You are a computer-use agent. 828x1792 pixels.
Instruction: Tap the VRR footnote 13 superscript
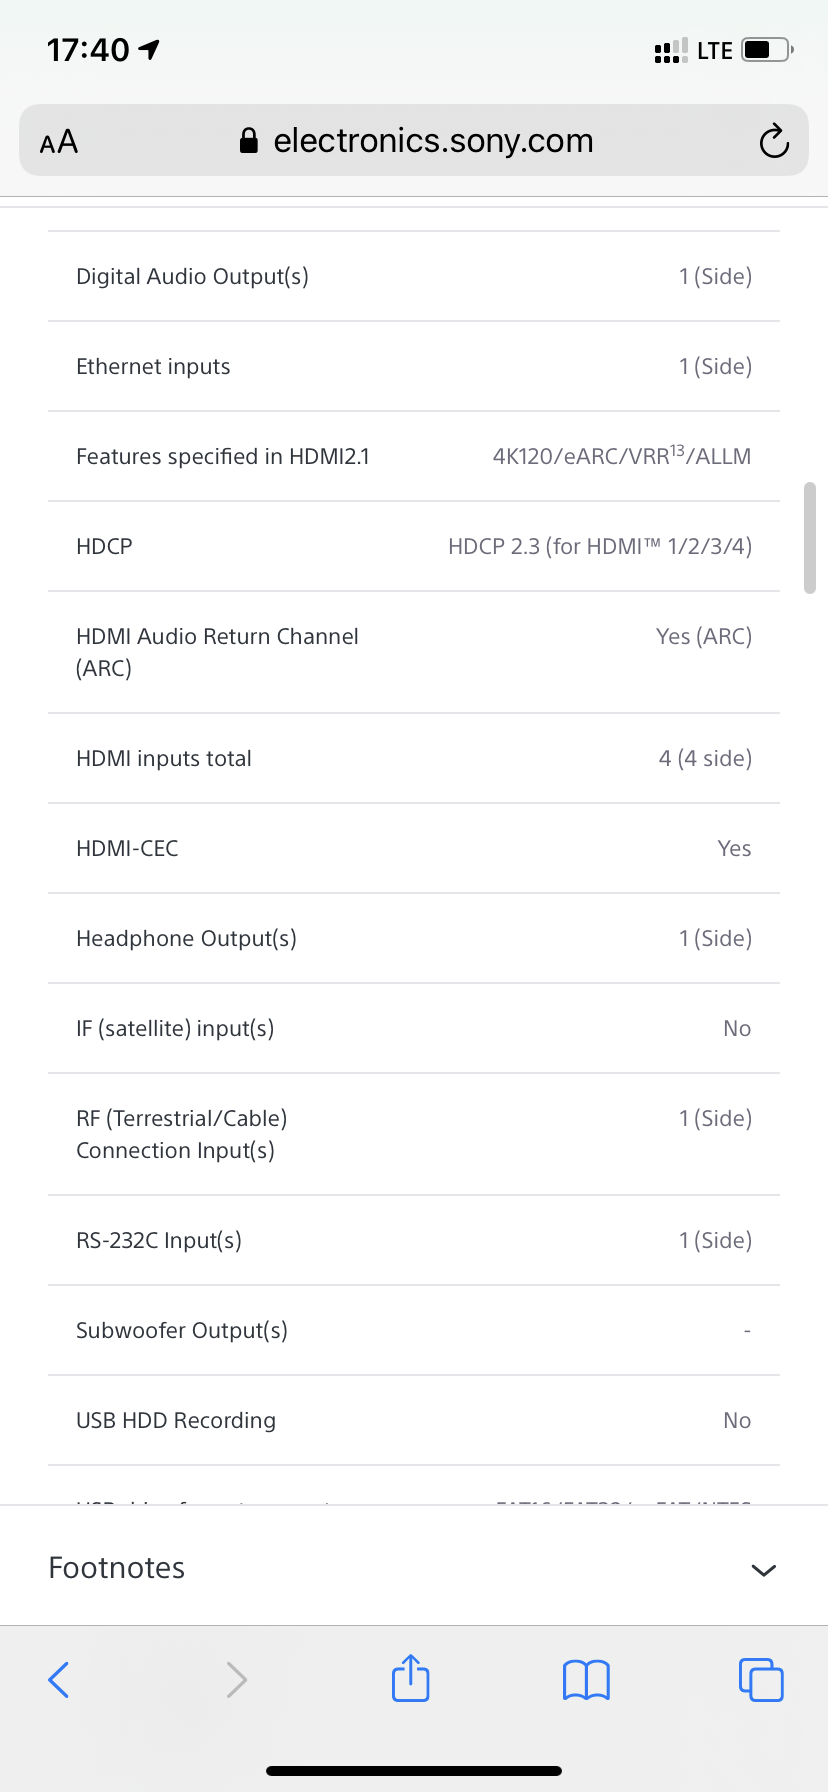[x=677, y=450]
